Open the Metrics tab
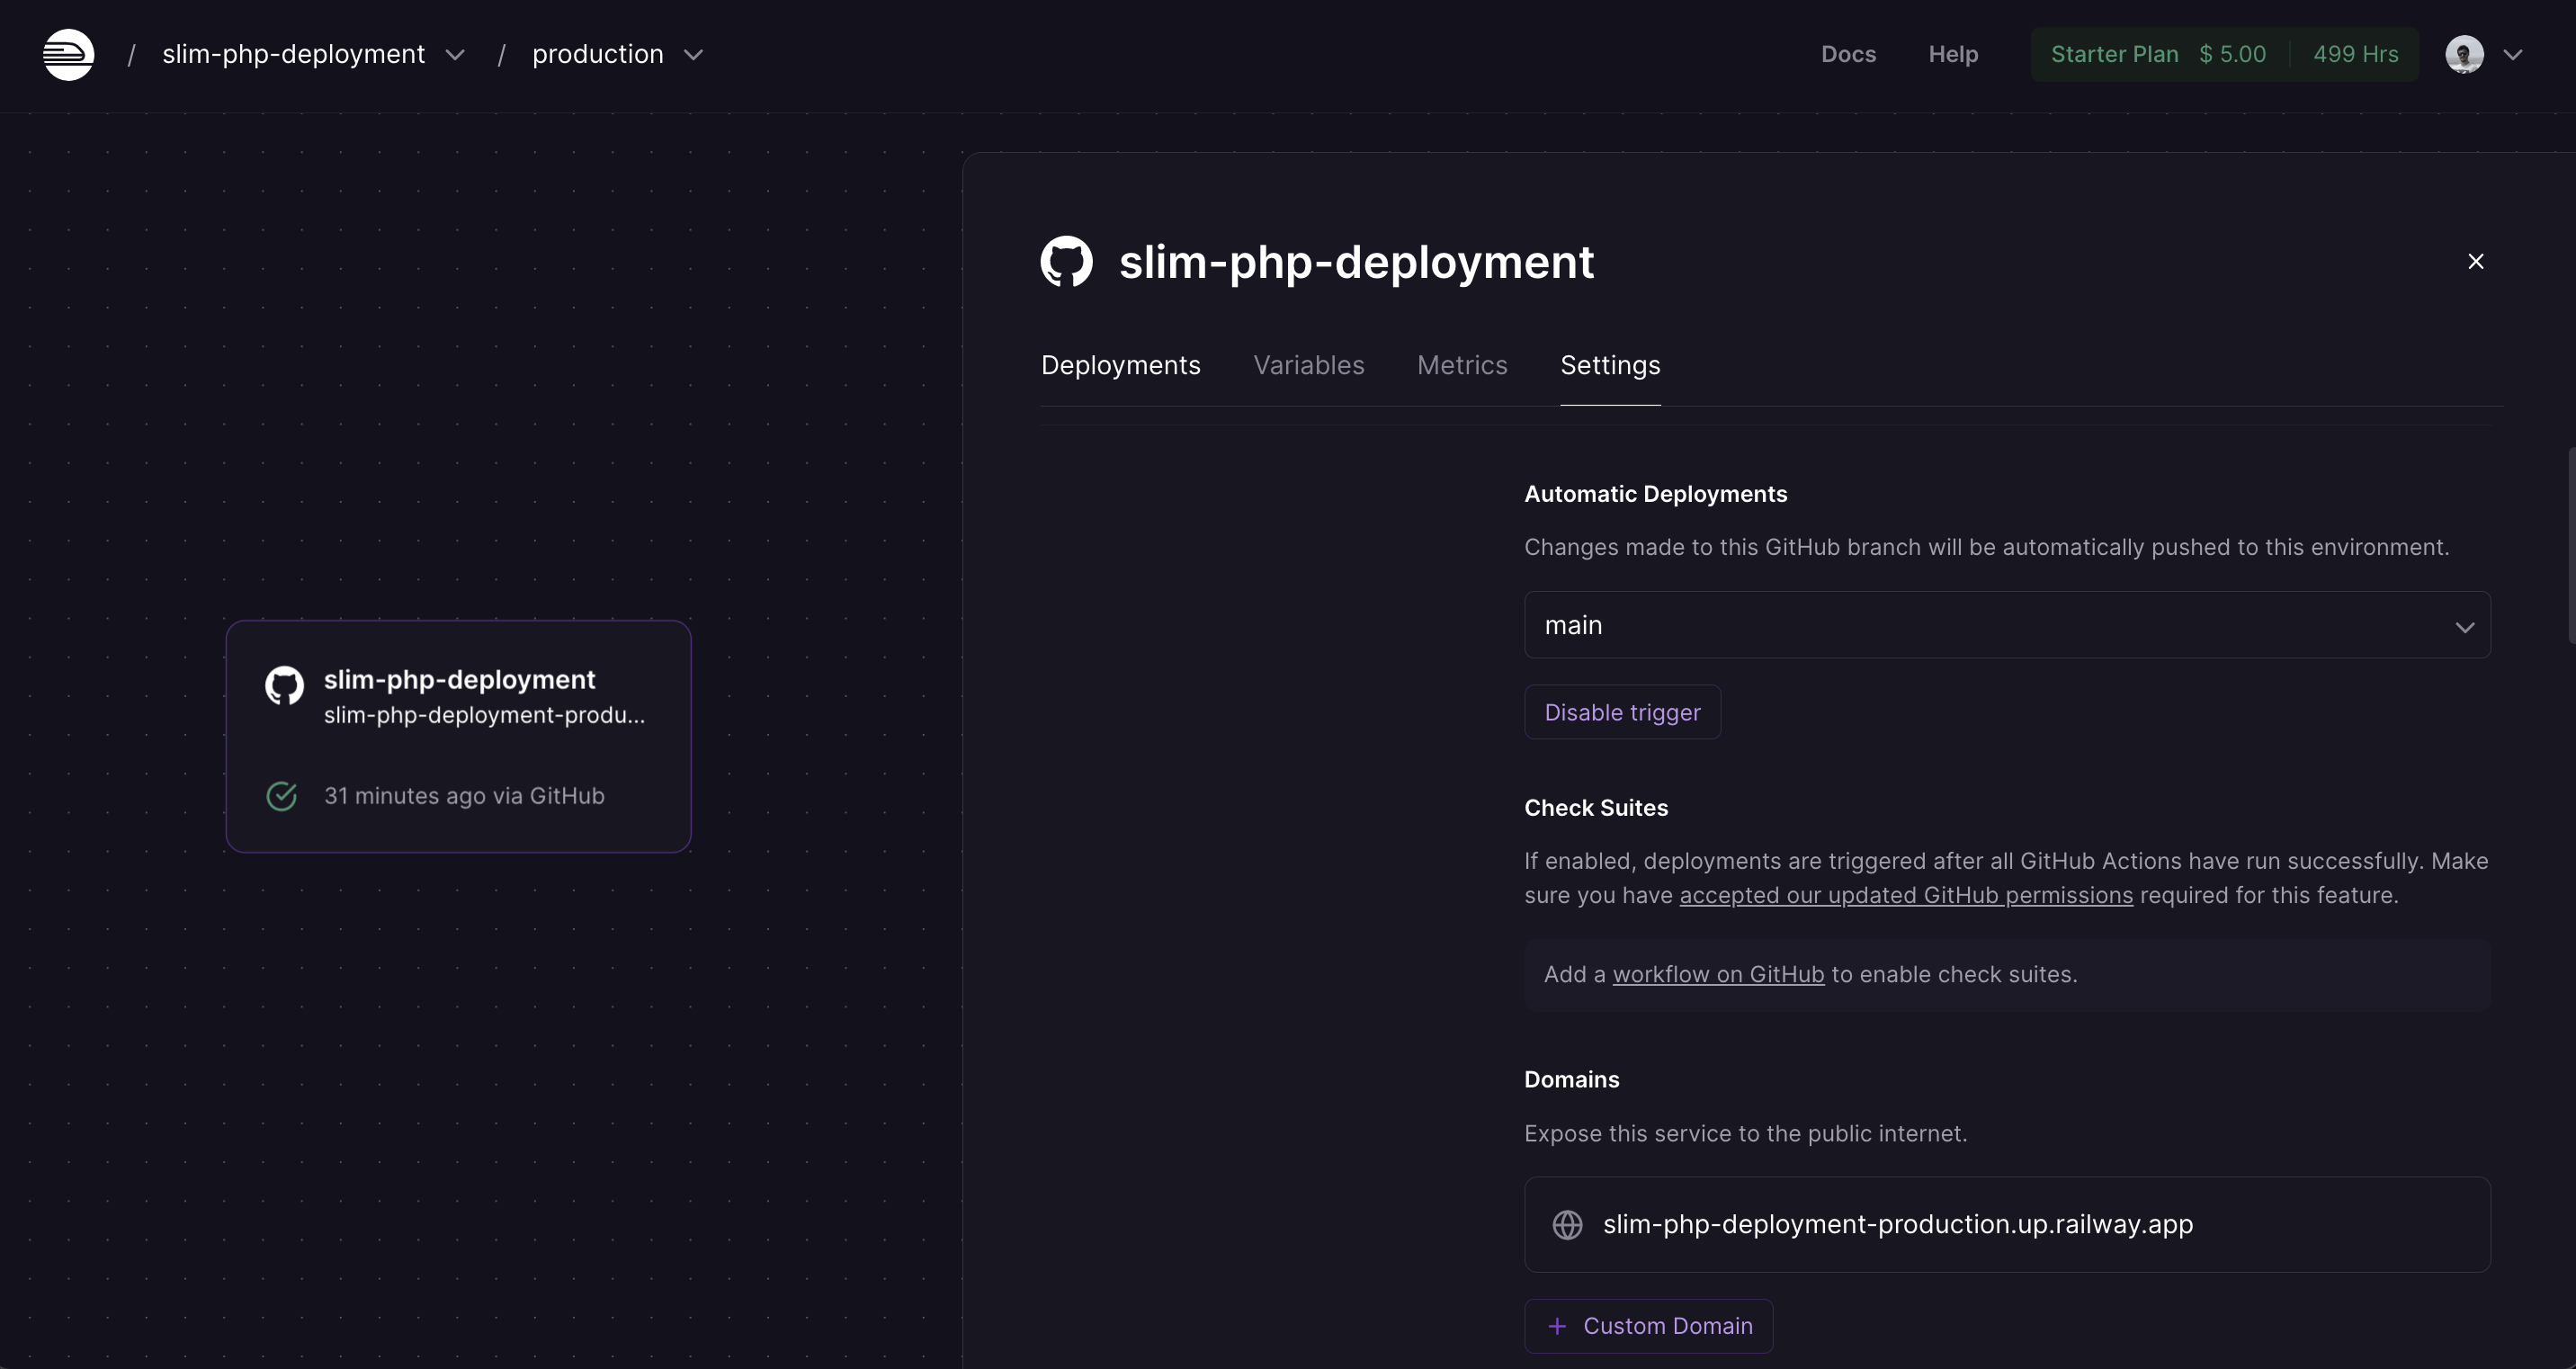The height and width of the screenshot is (1369, 2576). [1462, 365]
